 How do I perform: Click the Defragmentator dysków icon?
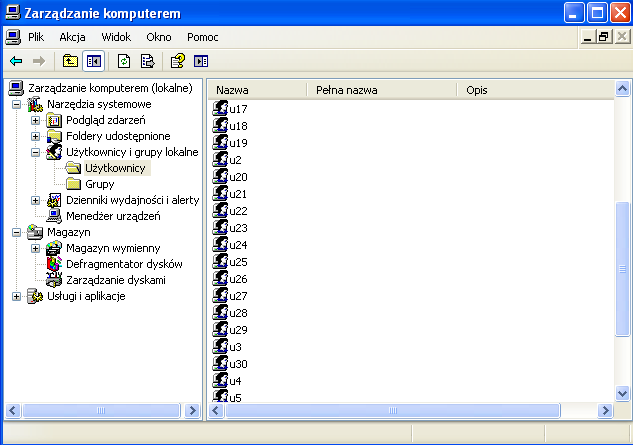[x=54, y=264]
